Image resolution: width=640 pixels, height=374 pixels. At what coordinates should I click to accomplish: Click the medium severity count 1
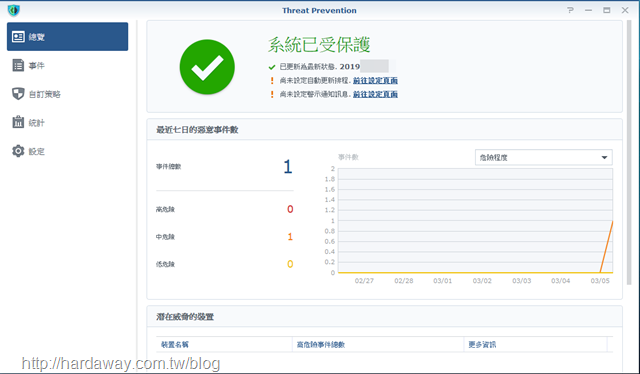[x=290, y=236]
